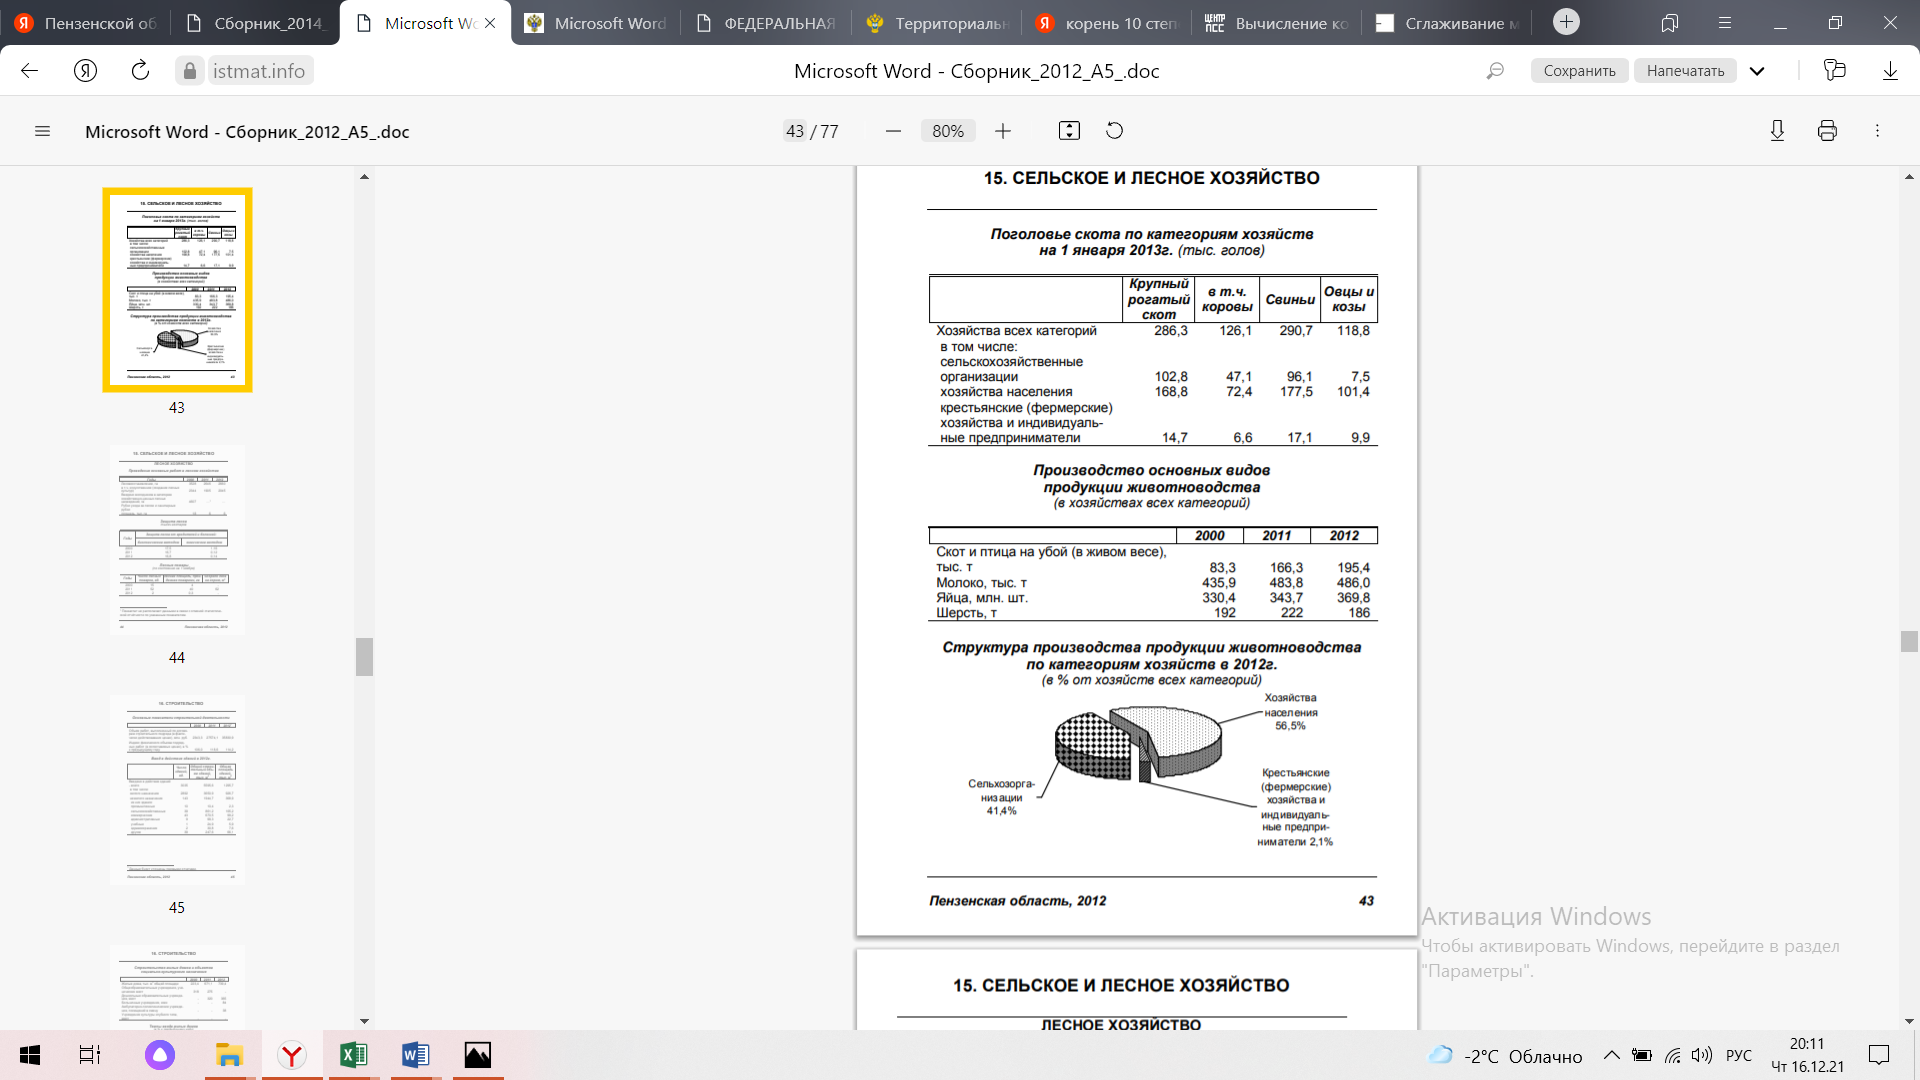
Task: Click the thumbnail panel scrollbar handle
Action: tap(364, 657)
